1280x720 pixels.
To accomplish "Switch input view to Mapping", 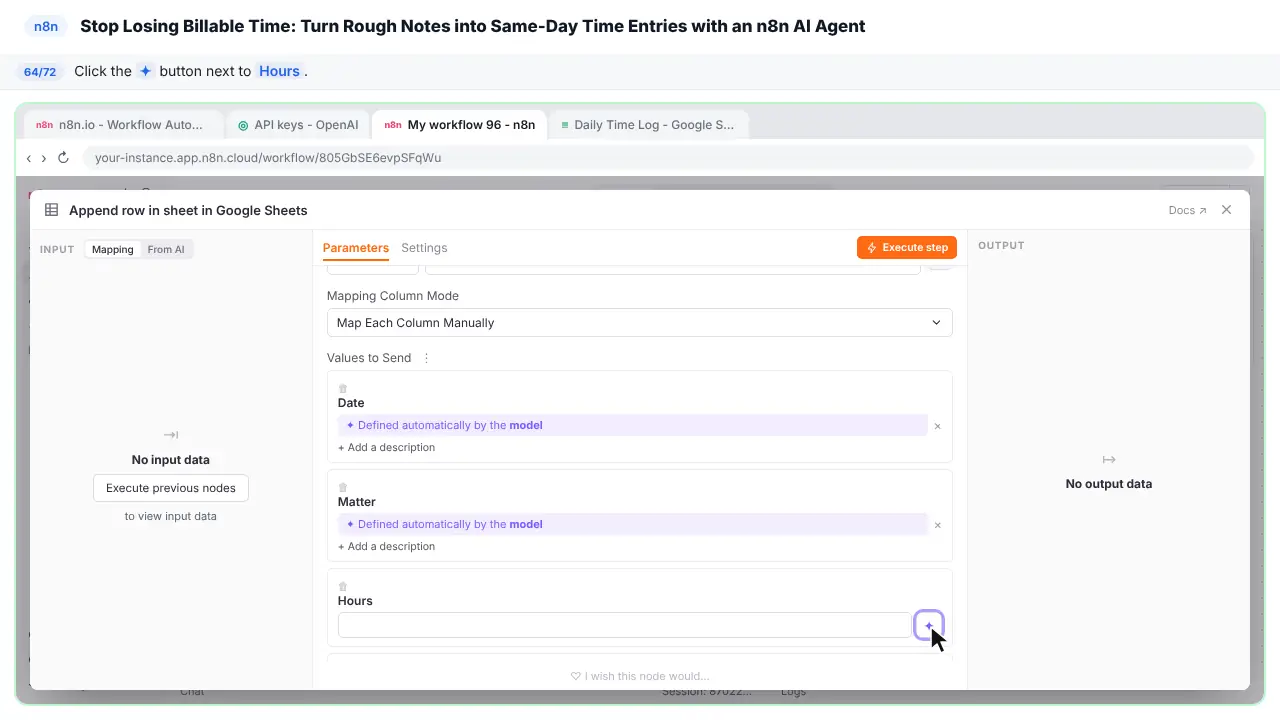I will tap(112, 249).
